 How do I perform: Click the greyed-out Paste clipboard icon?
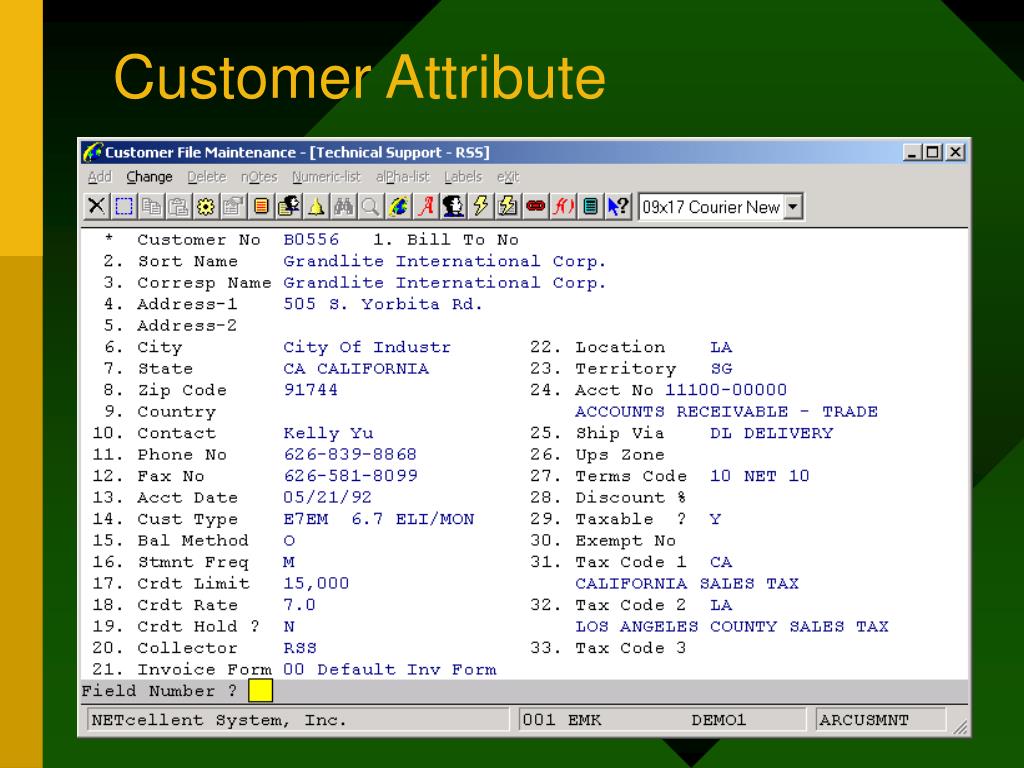pos(178,206)
